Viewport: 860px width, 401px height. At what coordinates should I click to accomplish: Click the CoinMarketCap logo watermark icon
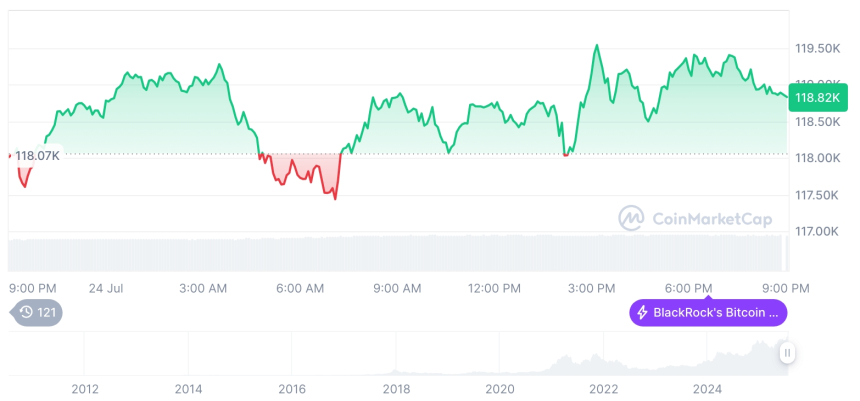(630, 217)
